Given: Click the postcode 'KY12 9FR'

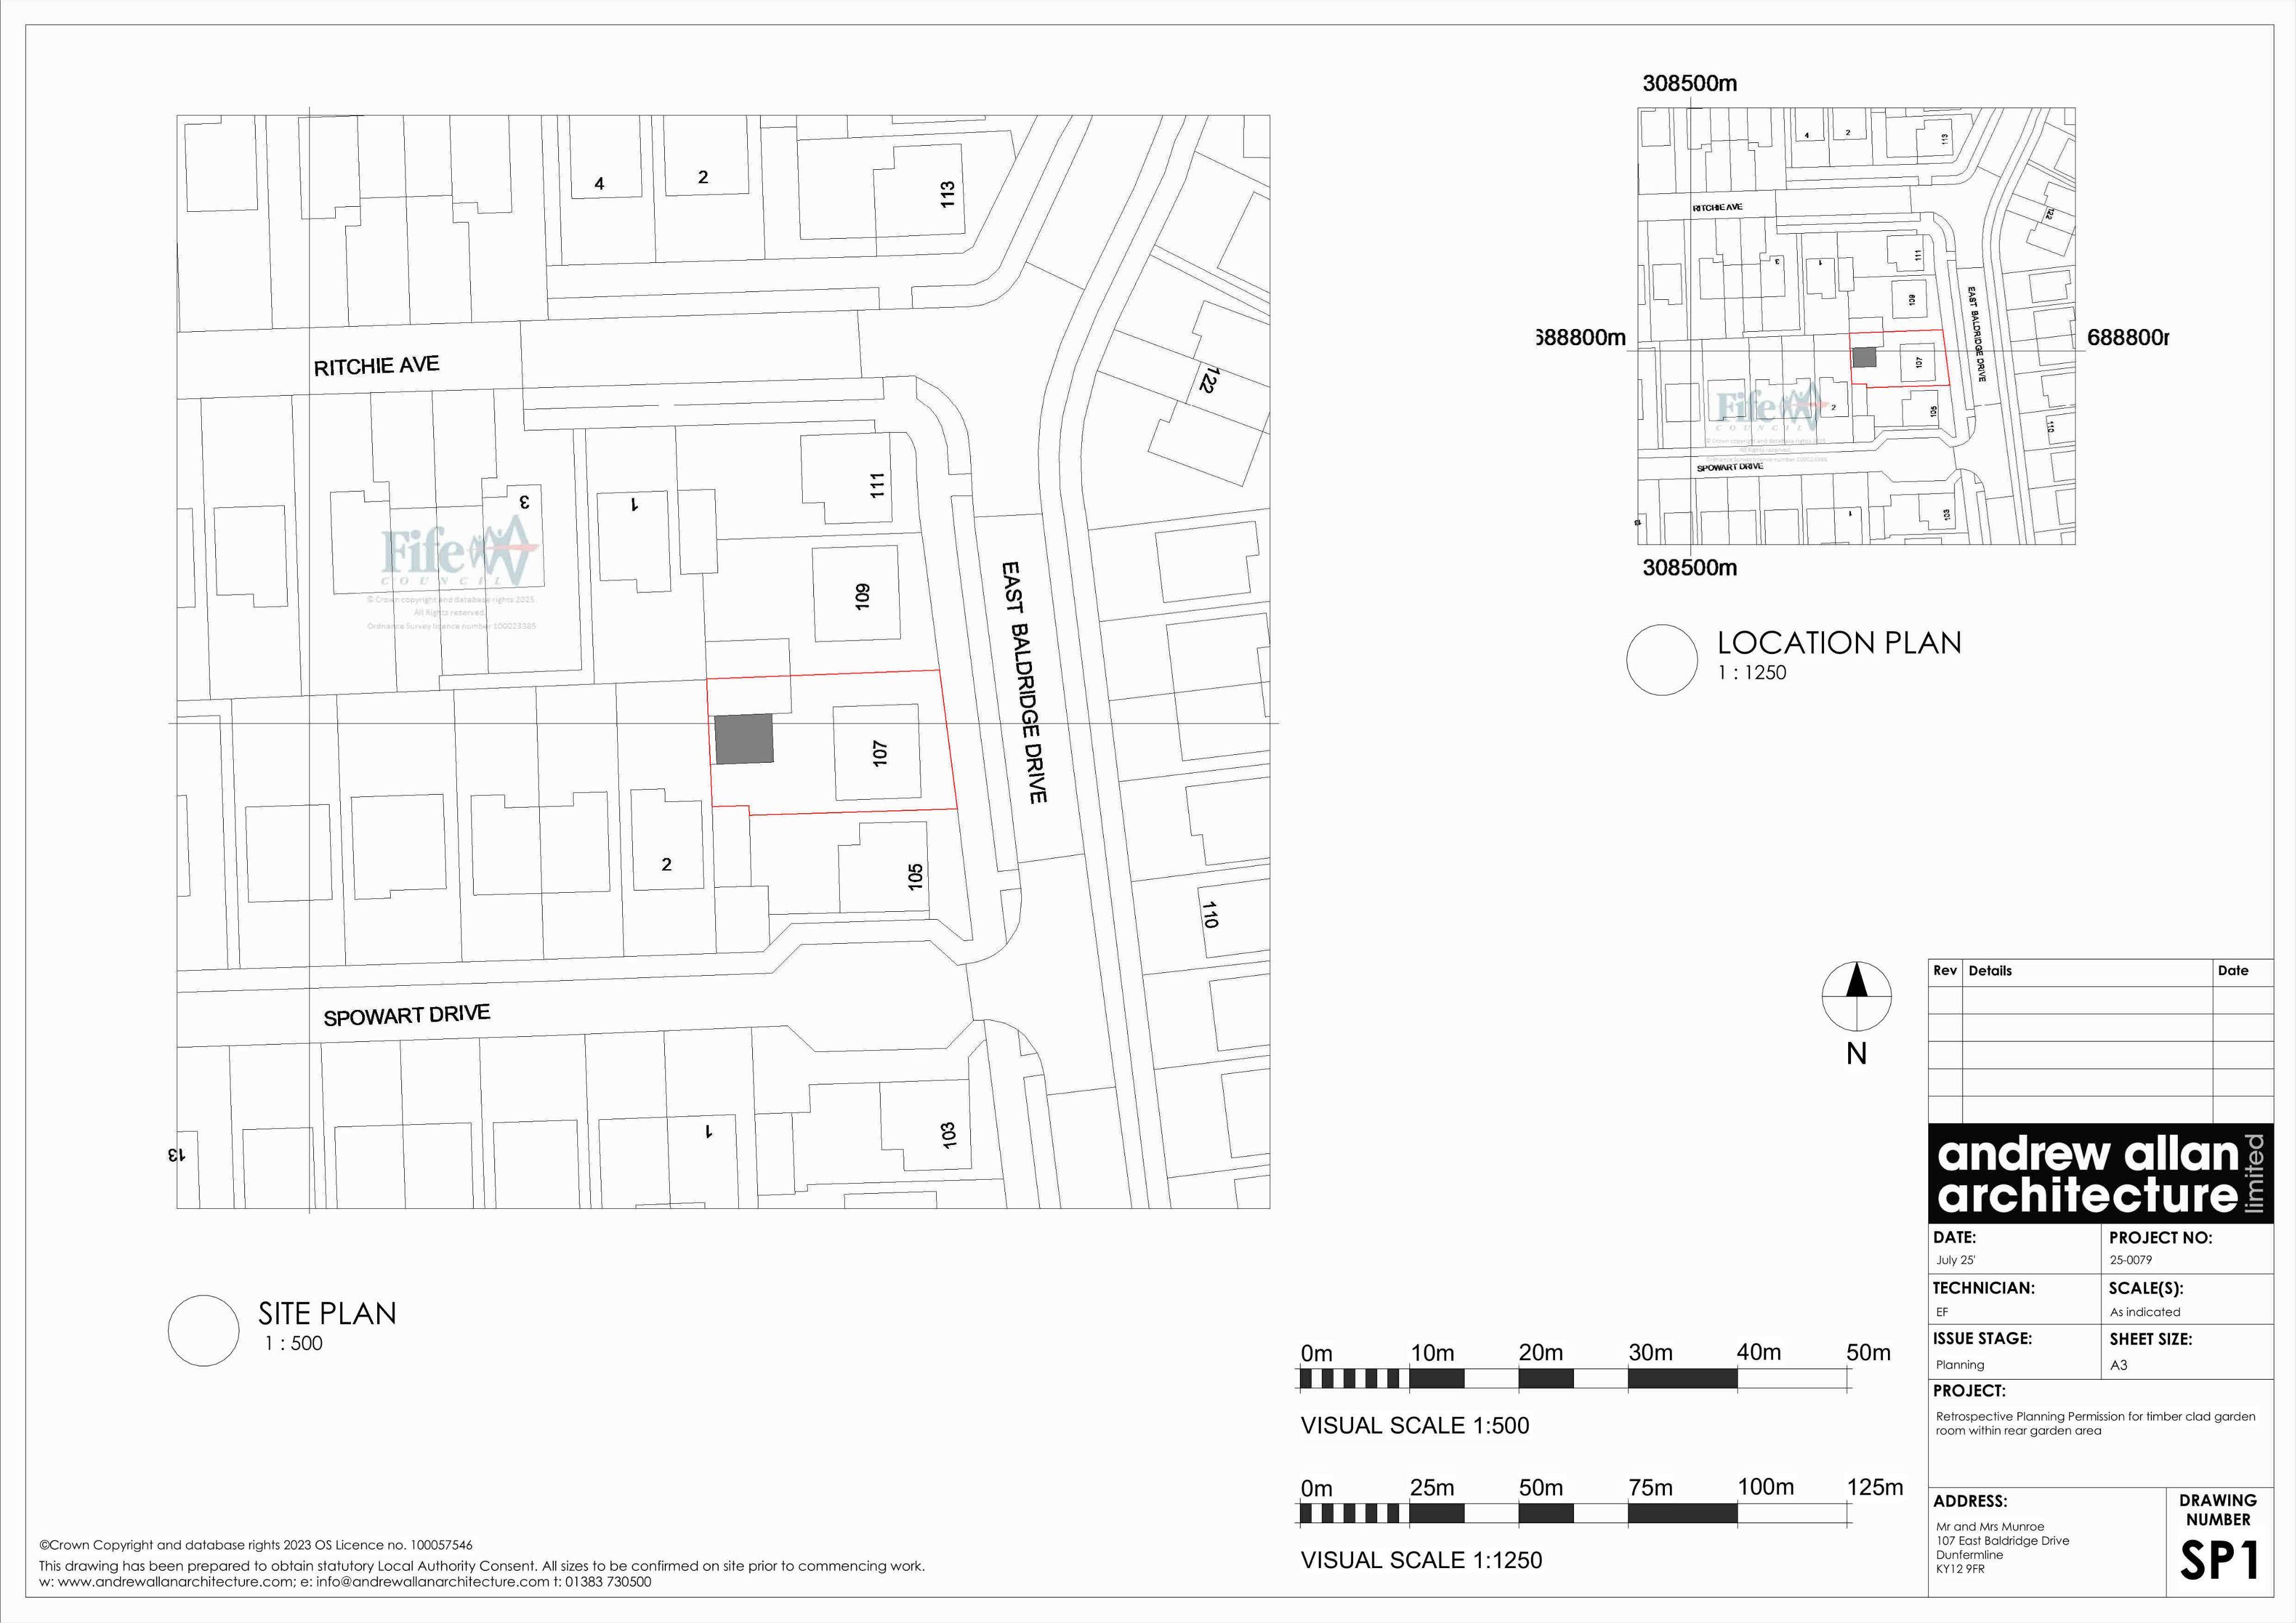Looking at the screenshot, I should [x=1960, y=1569].
